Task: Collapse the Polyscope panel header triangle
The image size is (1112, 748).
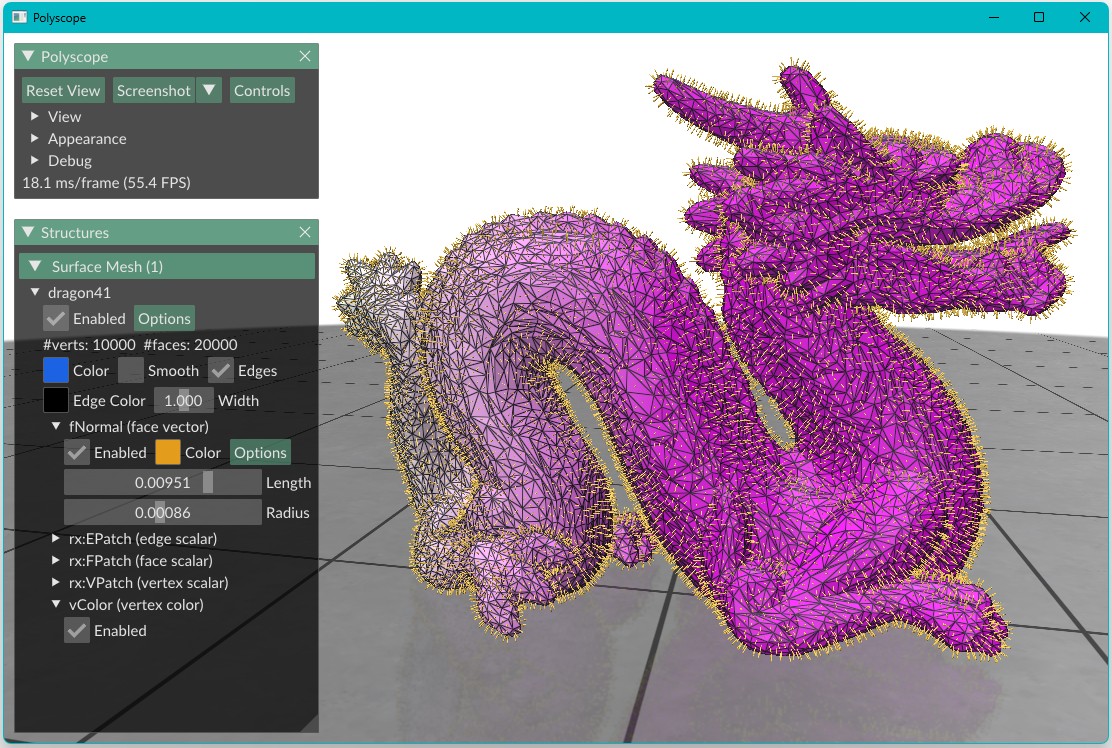Action: coord(28,56)
